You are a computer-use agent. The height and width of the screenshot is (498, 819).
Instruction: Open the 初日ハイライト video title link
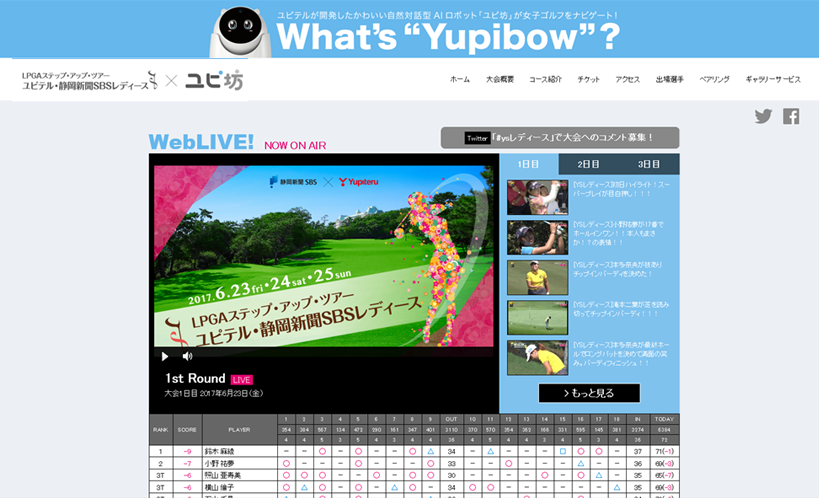point(621,189)
